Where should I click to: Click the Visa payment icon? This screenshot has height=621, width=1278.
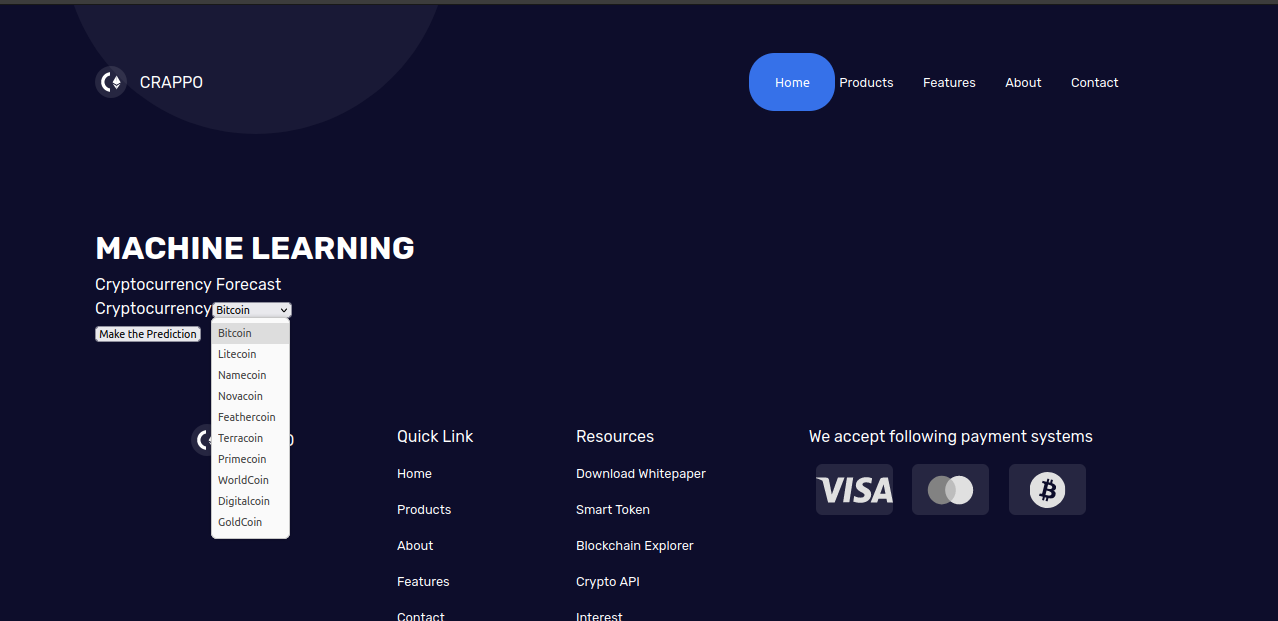pos(854,490)
